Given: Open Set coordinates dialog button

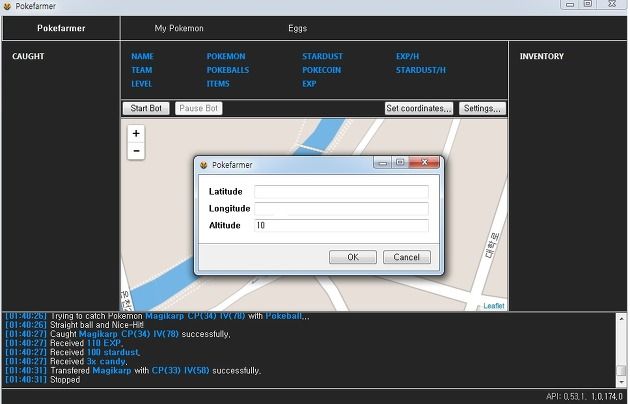Looking at the screenshot, I should 419,108.
